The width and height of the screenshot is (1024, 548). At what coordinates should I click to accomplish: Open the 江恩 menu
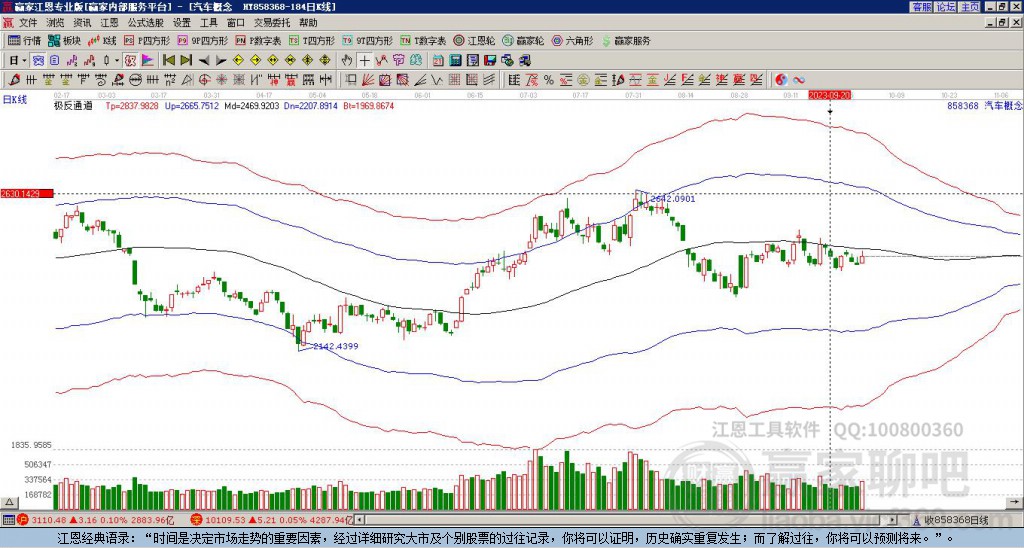click(110, 23)
